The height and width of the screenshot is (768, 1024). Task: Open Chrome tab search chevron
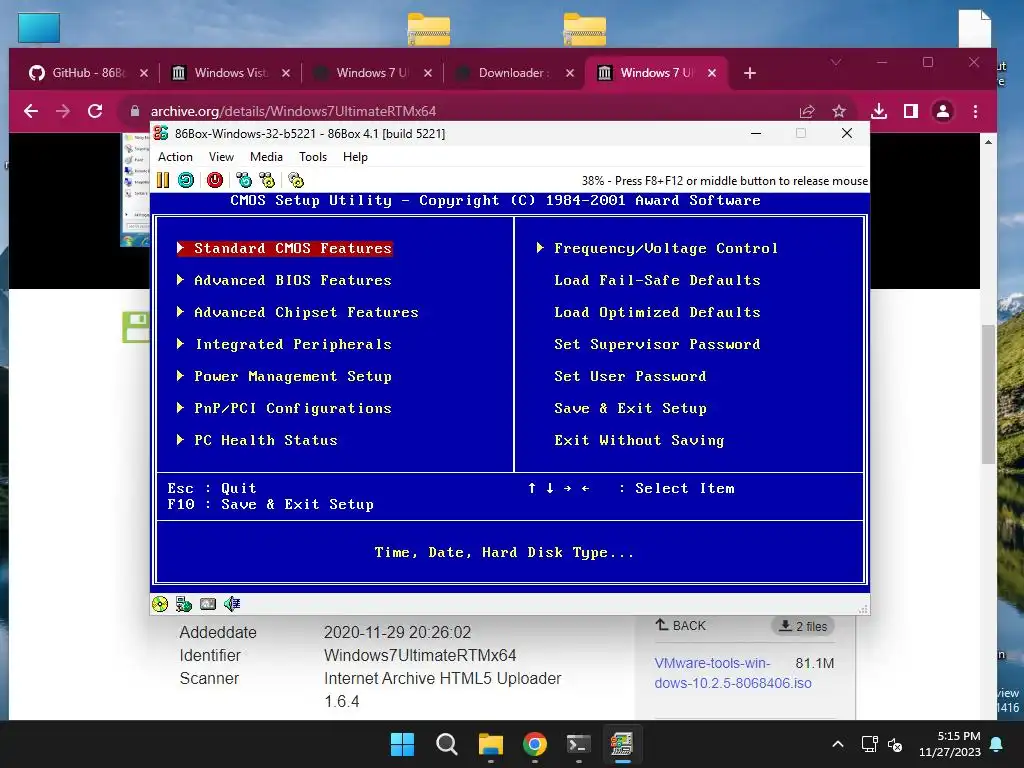pos(836,62)
